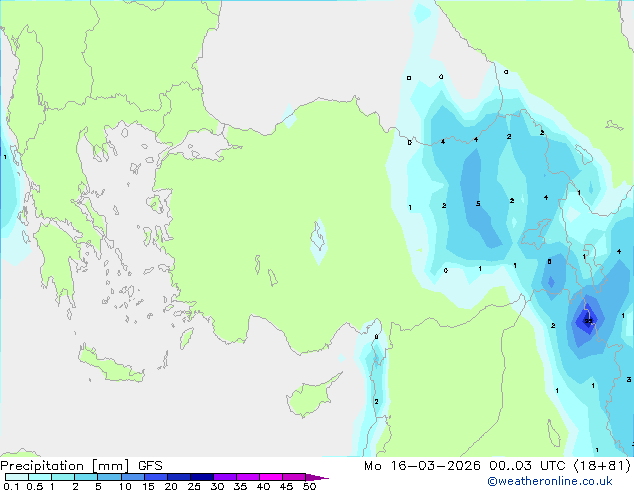
Task: Click the 20–25 mm legend color box
Action: (179, 477)
